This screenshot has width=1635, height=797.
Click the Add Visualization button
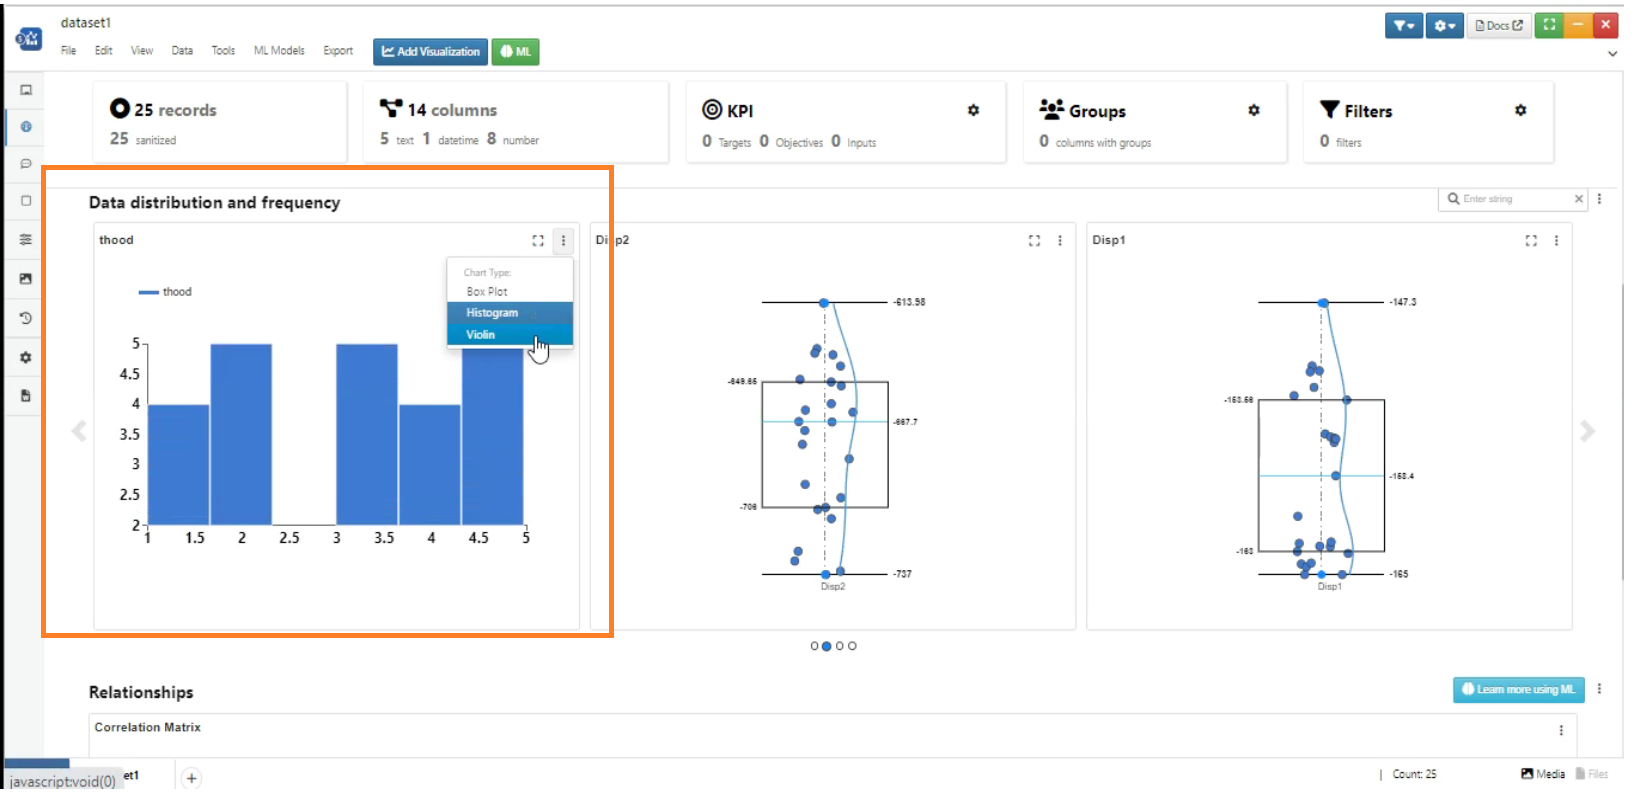click(x=430, y=52)
